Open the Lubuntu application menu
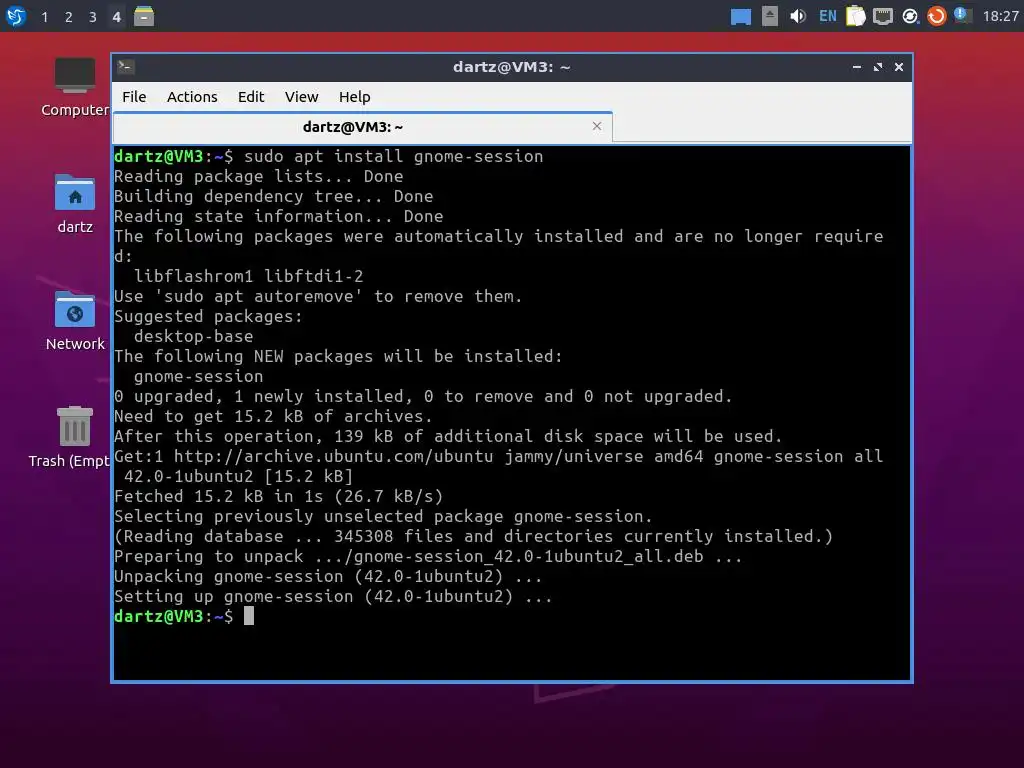Screen dimensions: 1024x768 pos(16,16)
